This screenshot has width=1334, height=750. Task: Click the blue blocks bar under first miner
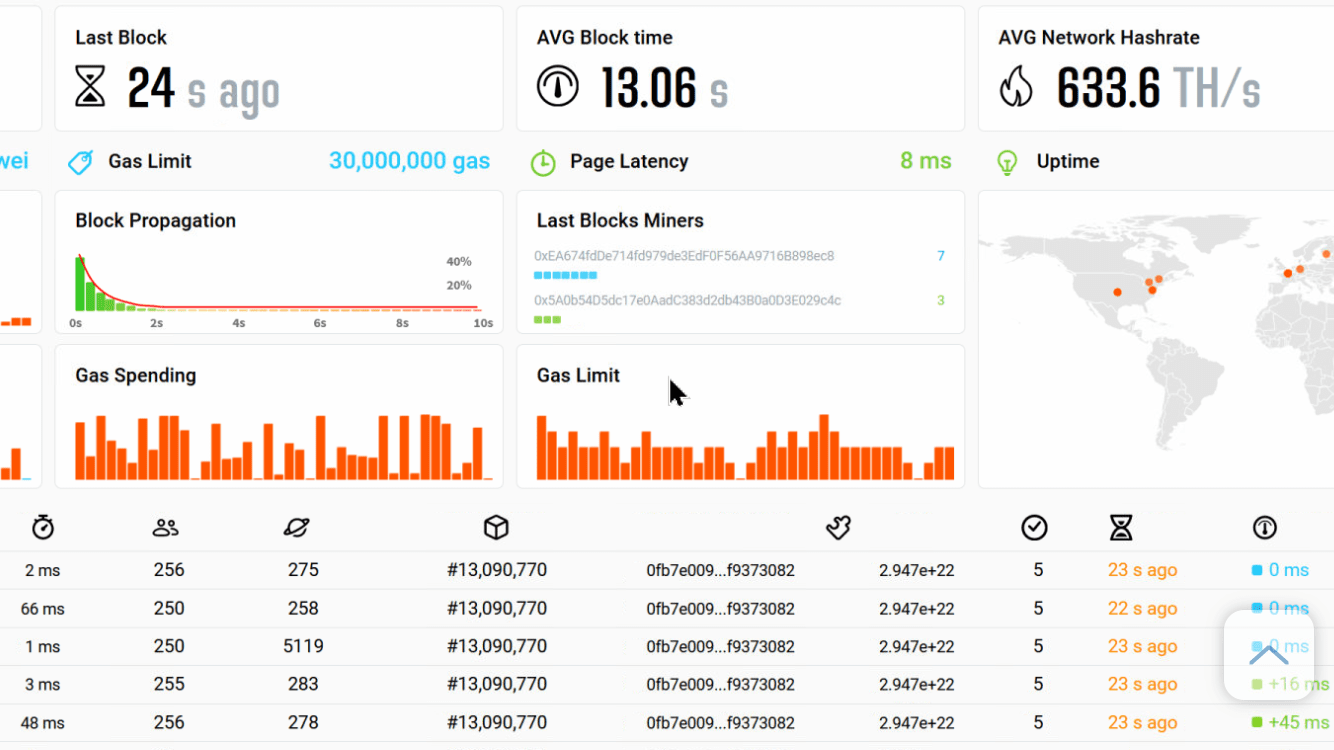point(566,275)
